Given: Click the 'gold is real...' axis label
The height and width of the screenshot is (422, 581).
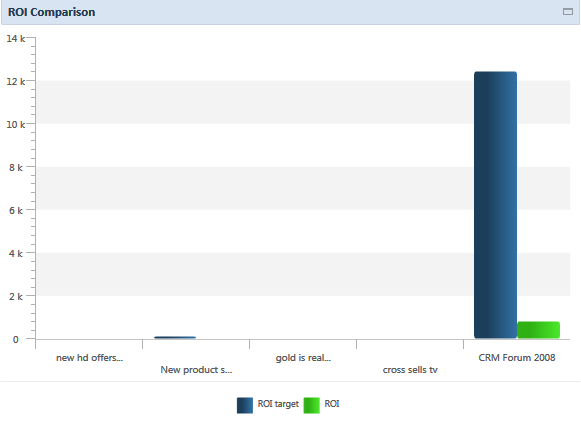Looking at the screenshot, I should [x=303, y=358].
